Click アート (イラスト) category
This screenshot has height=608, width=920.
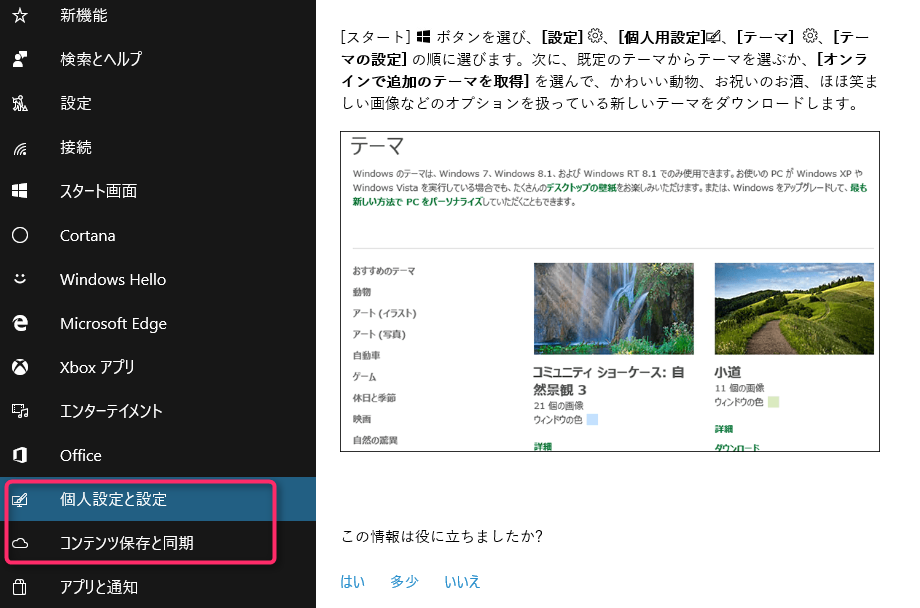(384, 313)
